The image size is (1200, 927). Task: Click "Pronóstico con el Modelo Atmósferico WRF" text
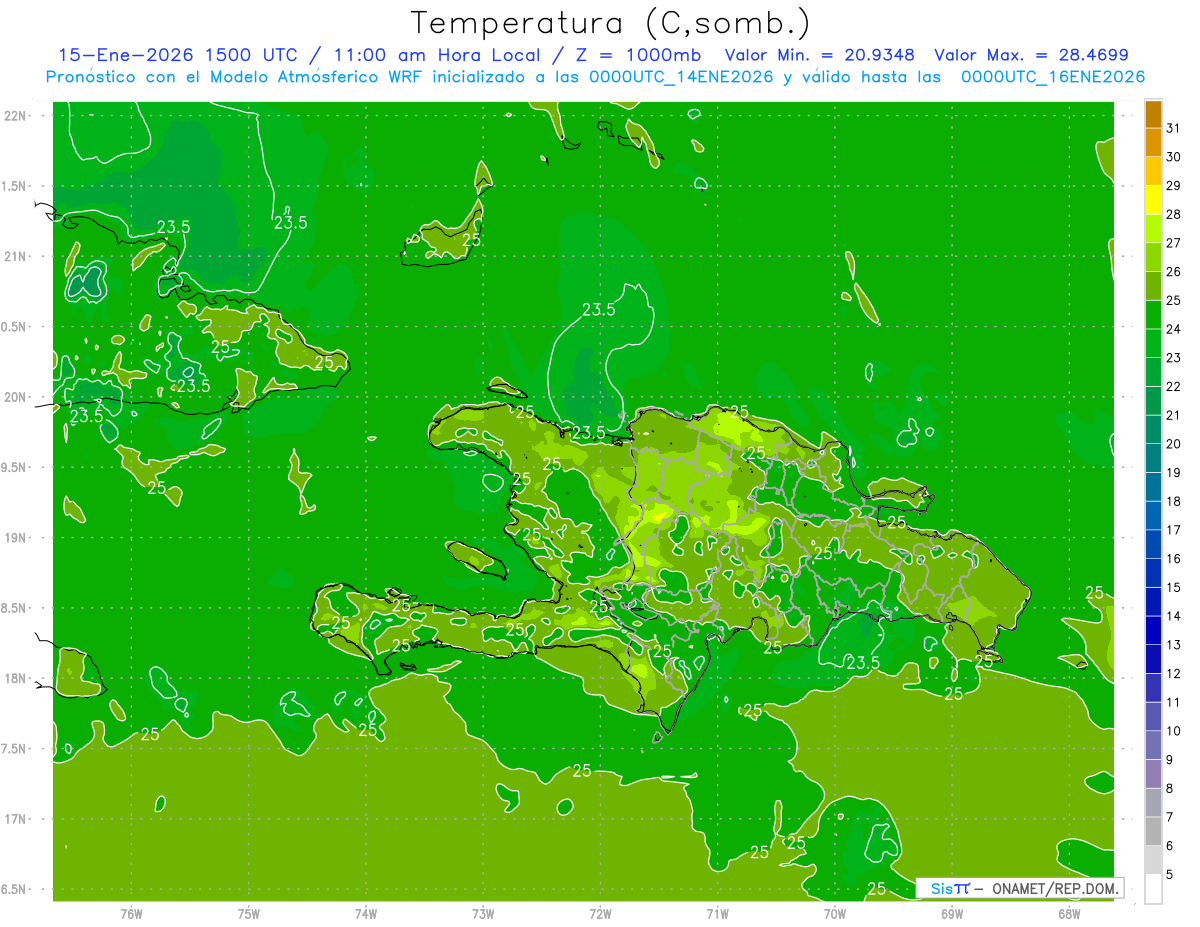236,77
